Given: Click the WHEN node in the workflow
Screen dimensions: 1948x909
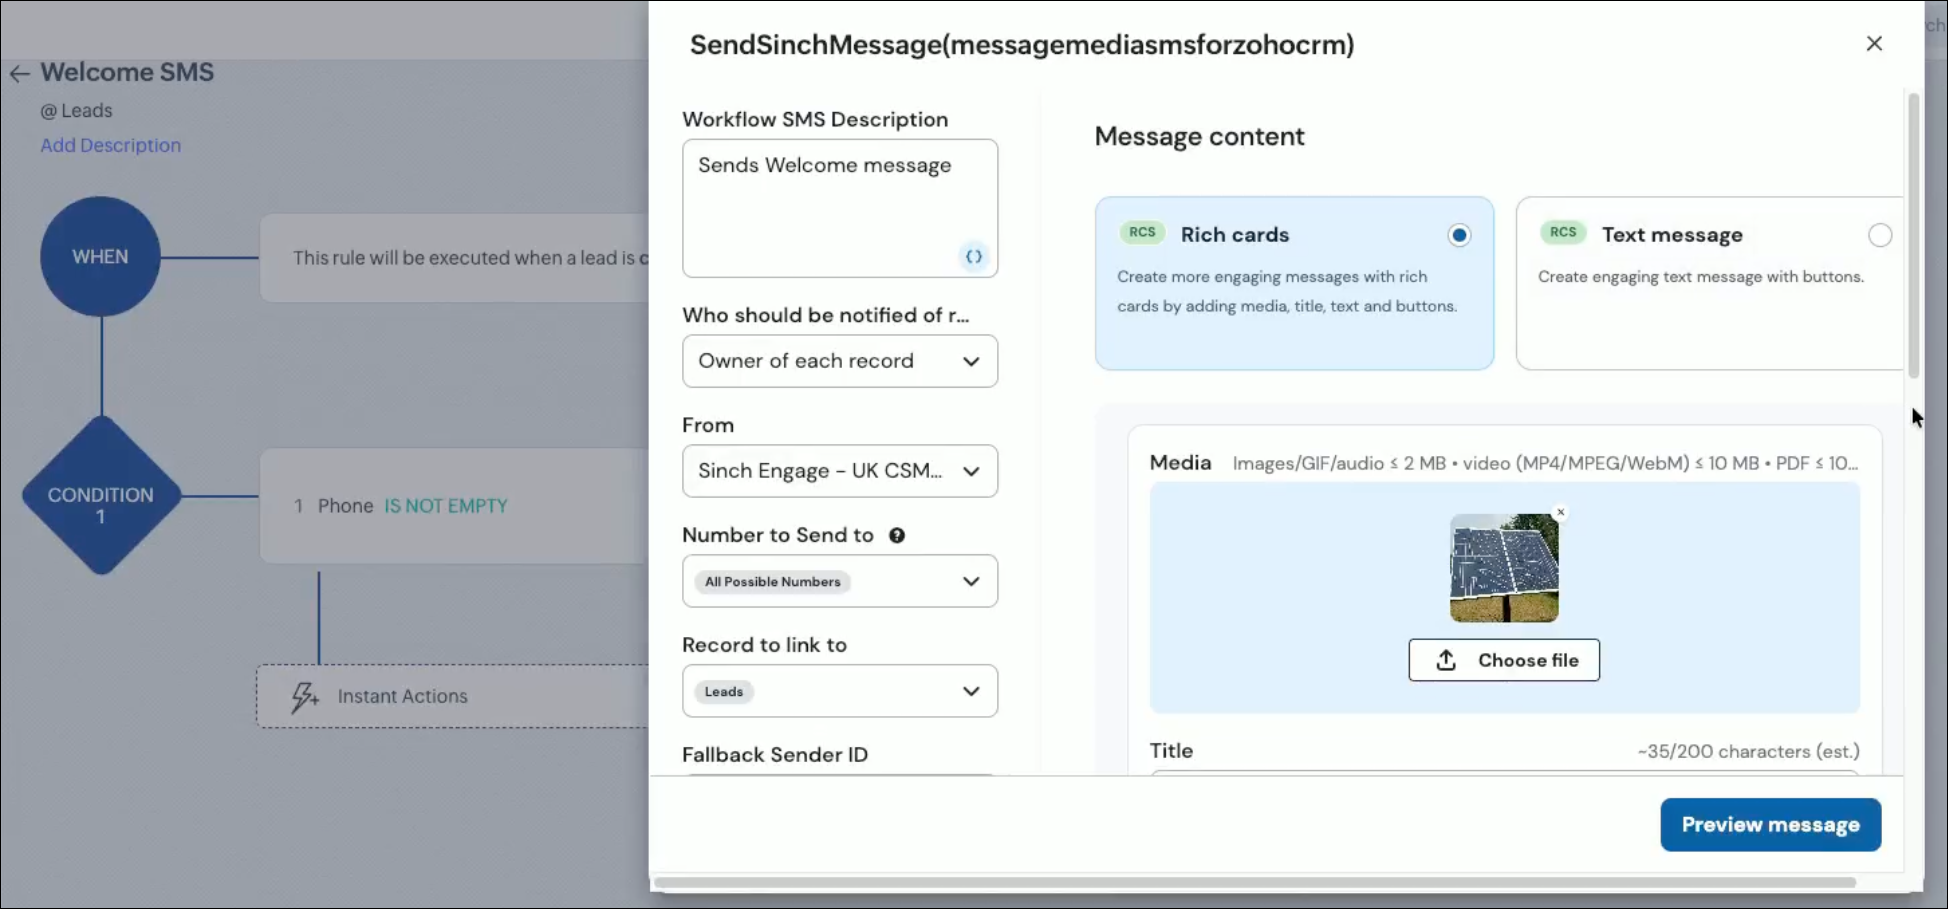Looking at the screenshot, I should tap(100, 257).
